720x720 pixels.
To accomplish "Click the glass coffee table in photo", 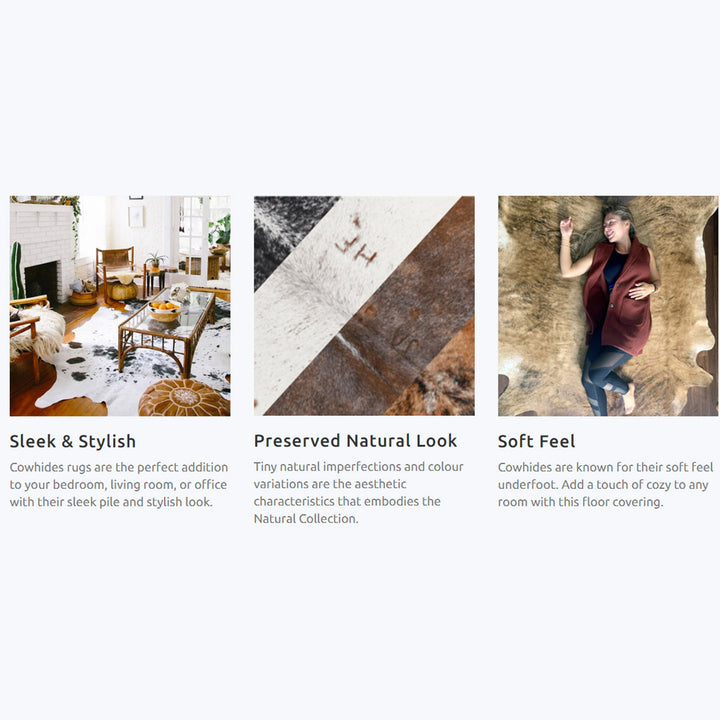I will 167,328.
